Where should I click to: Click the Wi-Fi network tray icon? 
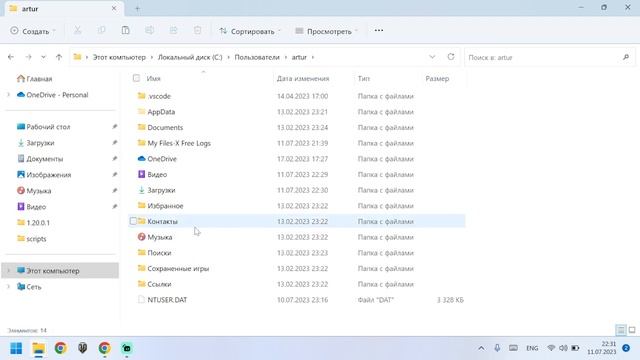551,348
